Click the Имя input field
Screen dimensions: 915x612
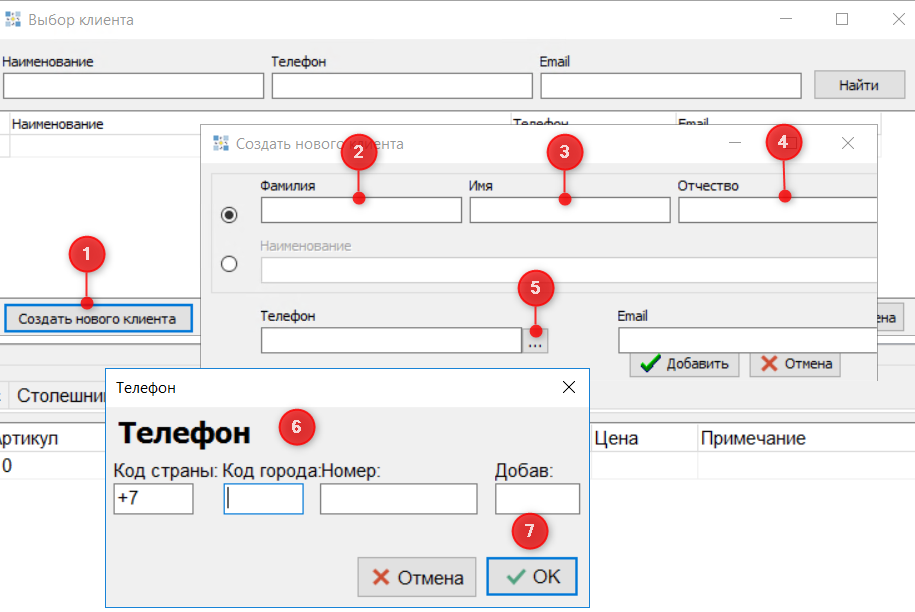coord(569,211)
